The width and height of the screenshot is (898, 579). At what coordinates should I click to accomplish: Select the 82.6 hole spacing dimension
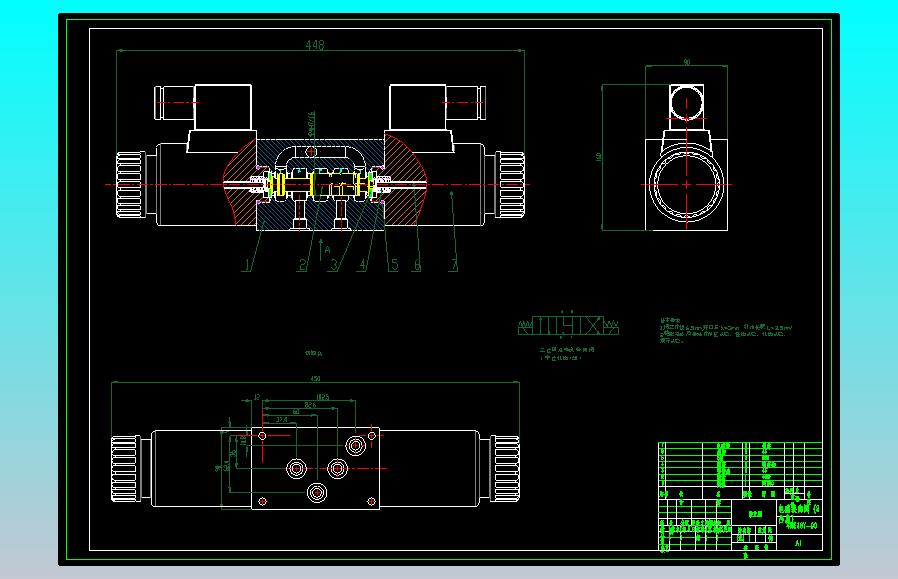point(310,405)
